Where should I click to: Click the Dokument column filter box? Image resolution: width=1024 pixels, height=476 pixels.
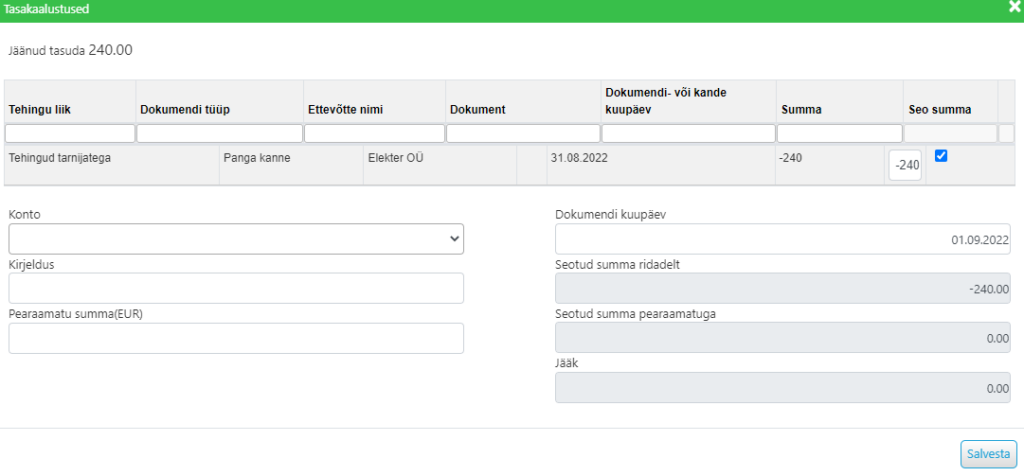pos(523,134)
